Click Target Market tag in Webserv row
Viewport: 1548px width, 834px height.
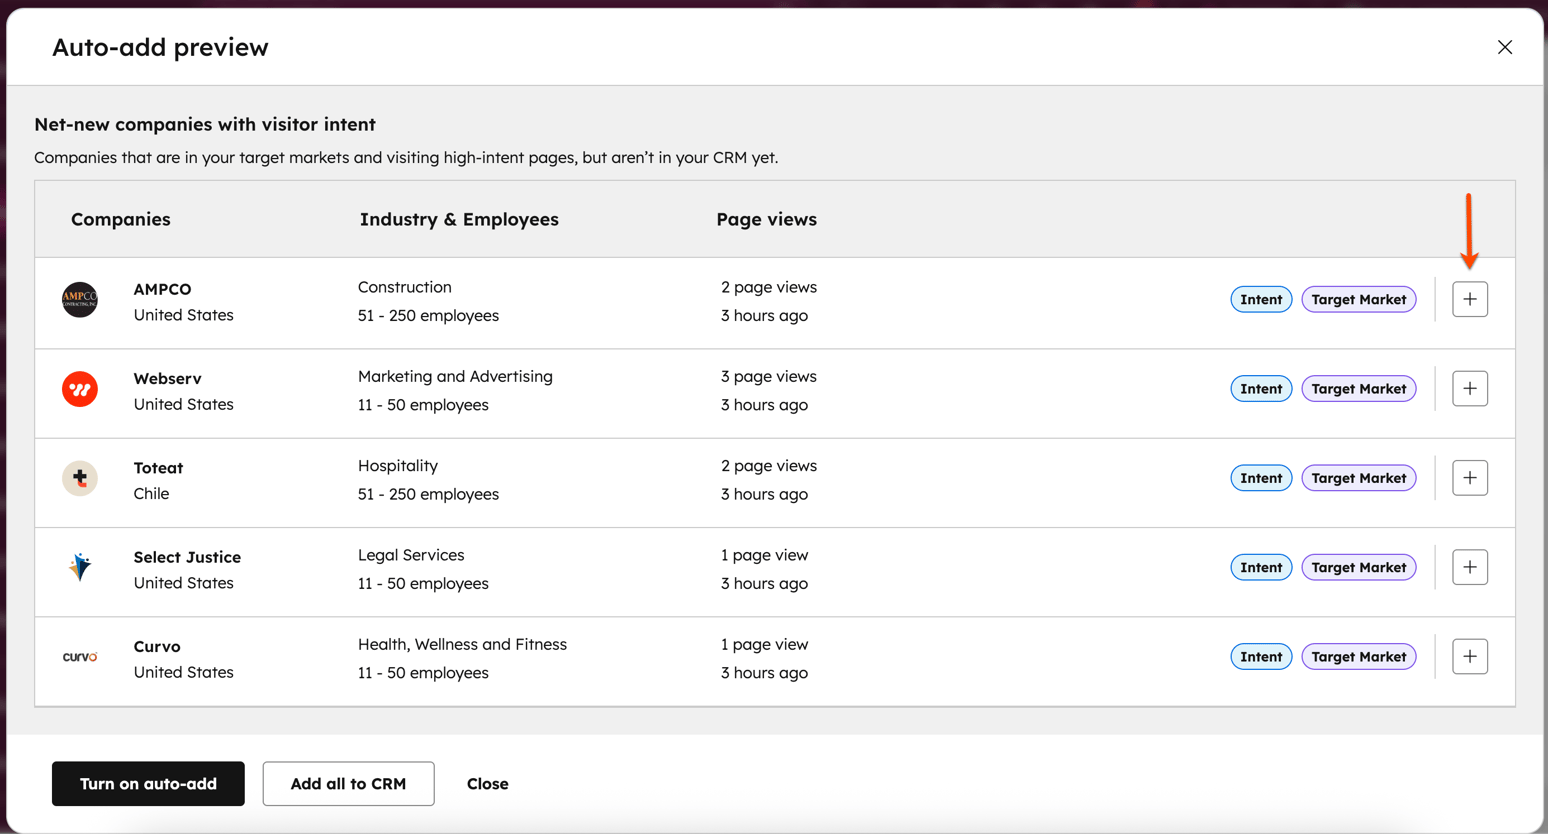pyautogui.click(x=1358, y=388)
